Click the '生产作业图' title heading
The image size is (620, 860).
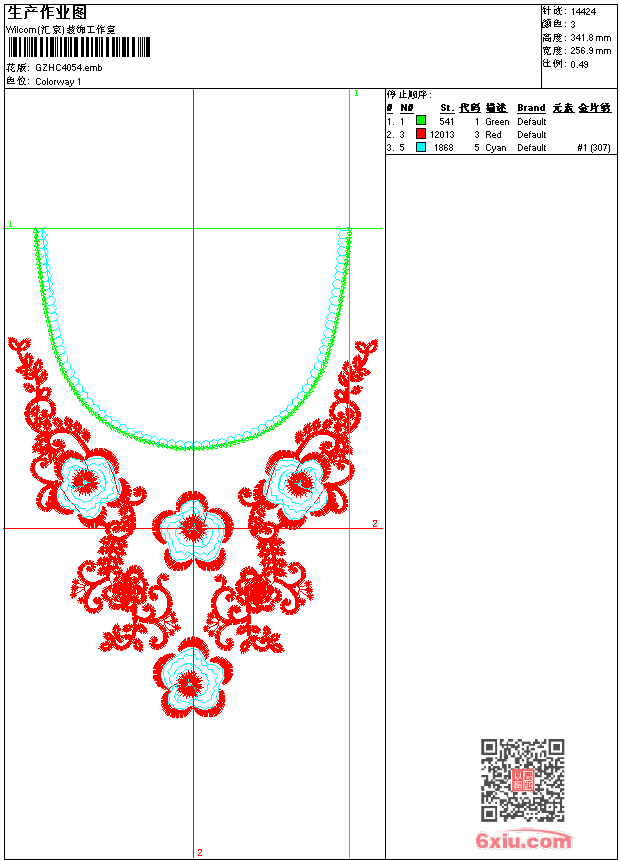coord(47,13)
